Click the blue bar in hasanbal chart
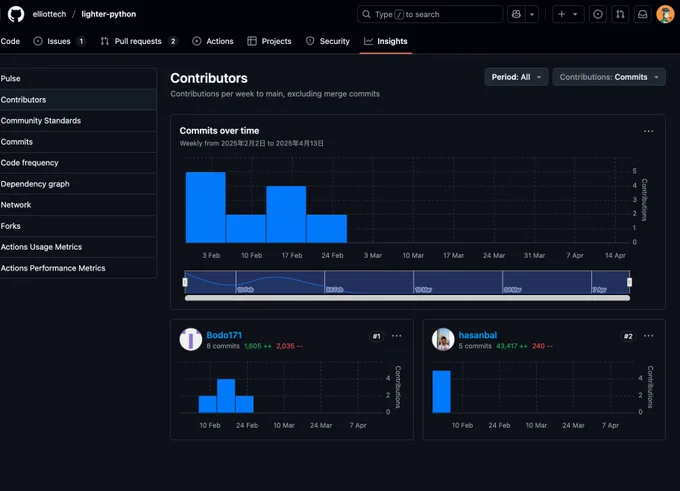This screenshot has height=491, width=680. 441,391
